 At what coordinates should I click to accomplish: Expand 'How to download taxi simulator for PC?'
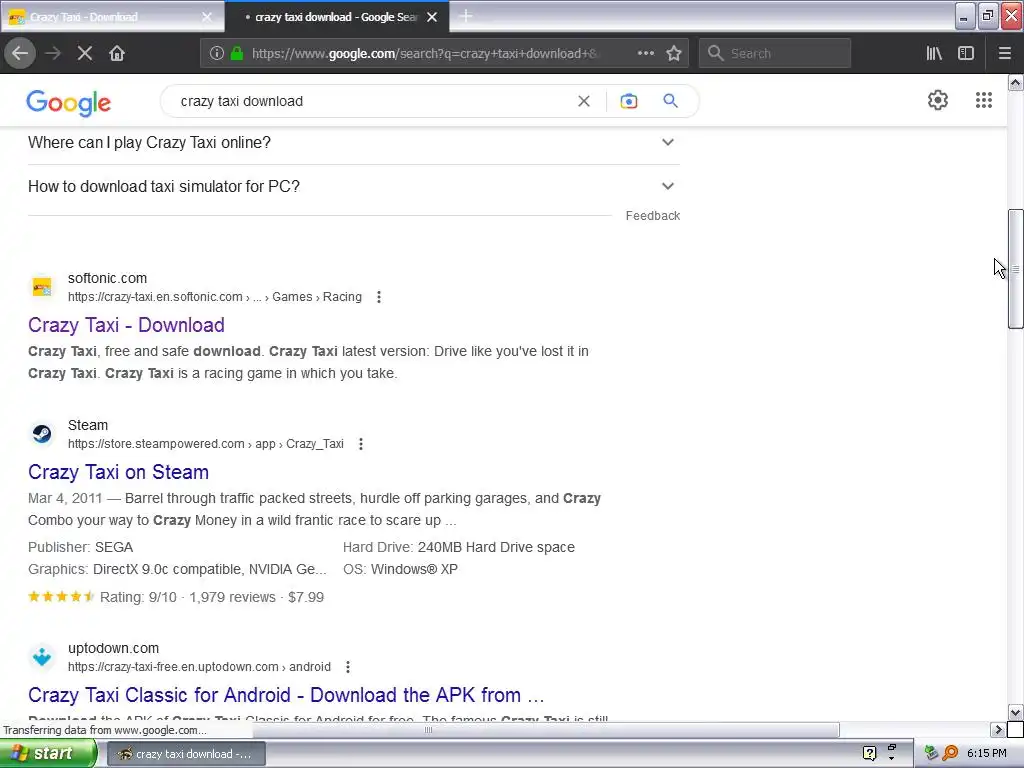click(353, 186)
